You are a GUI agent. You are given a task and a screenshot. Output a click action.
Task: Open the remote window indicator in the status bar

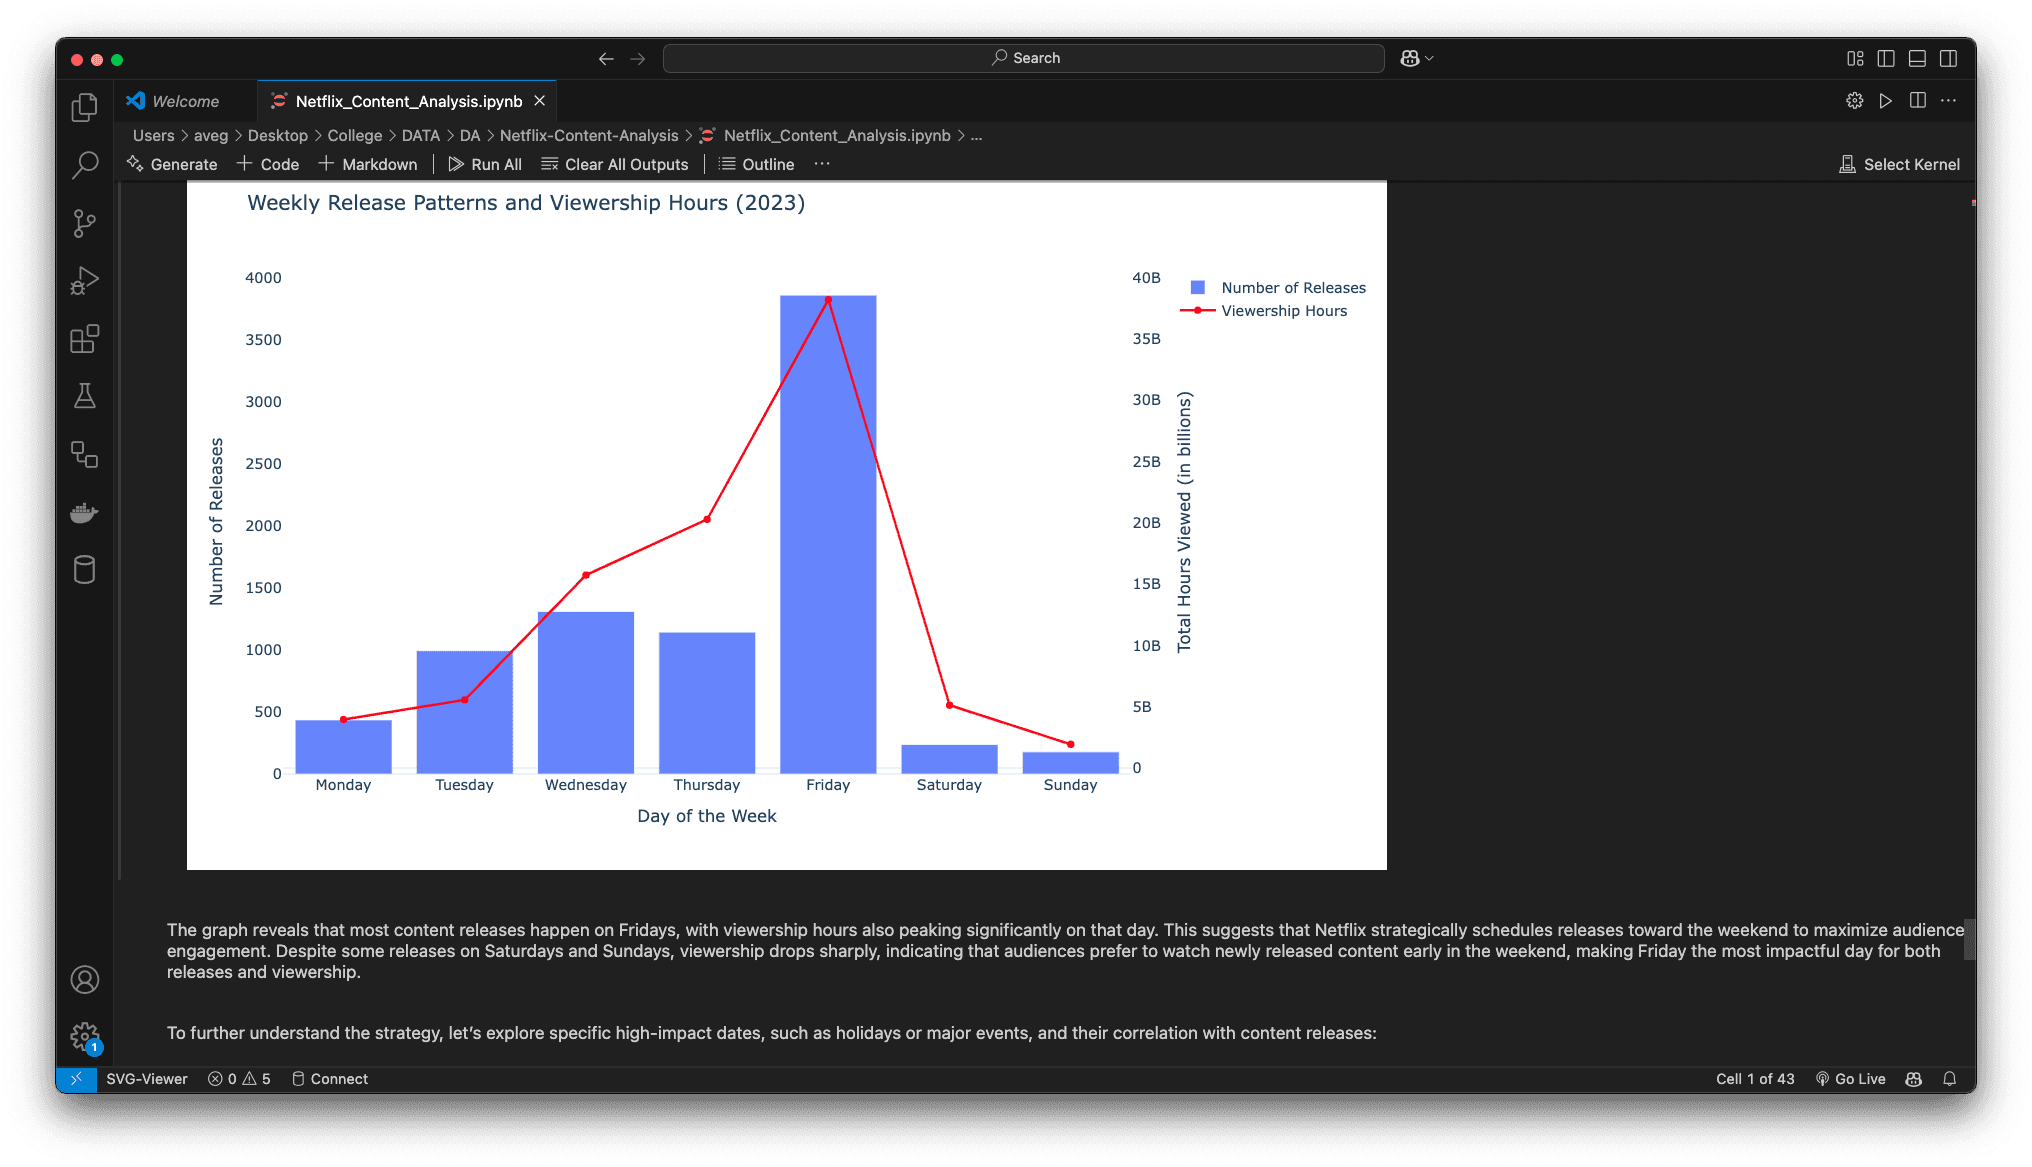pyautogui.click(x=76, y=1079)
